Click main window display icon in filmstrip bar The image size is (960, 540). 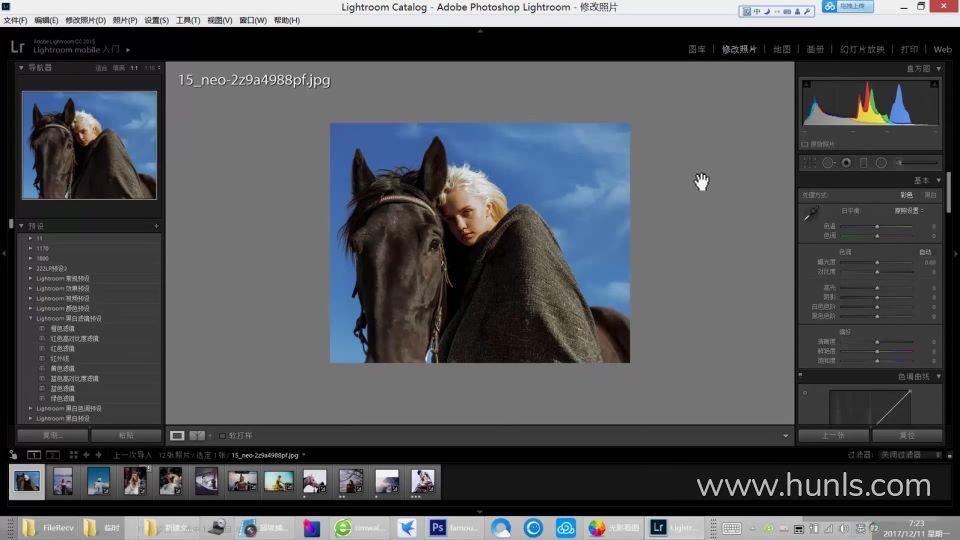(x=34, y=455)
